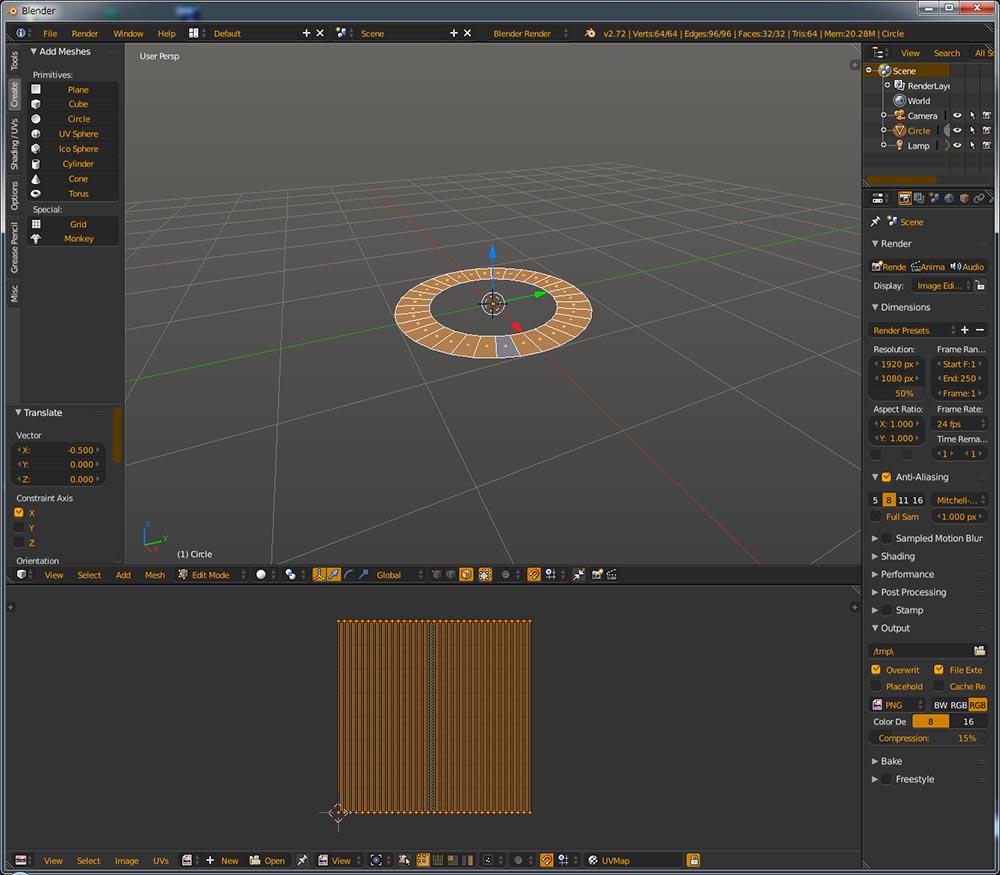1000x875 pixels.
Task: Expand RenderLayers node in outliner
Action: click(x=887, y=85)
